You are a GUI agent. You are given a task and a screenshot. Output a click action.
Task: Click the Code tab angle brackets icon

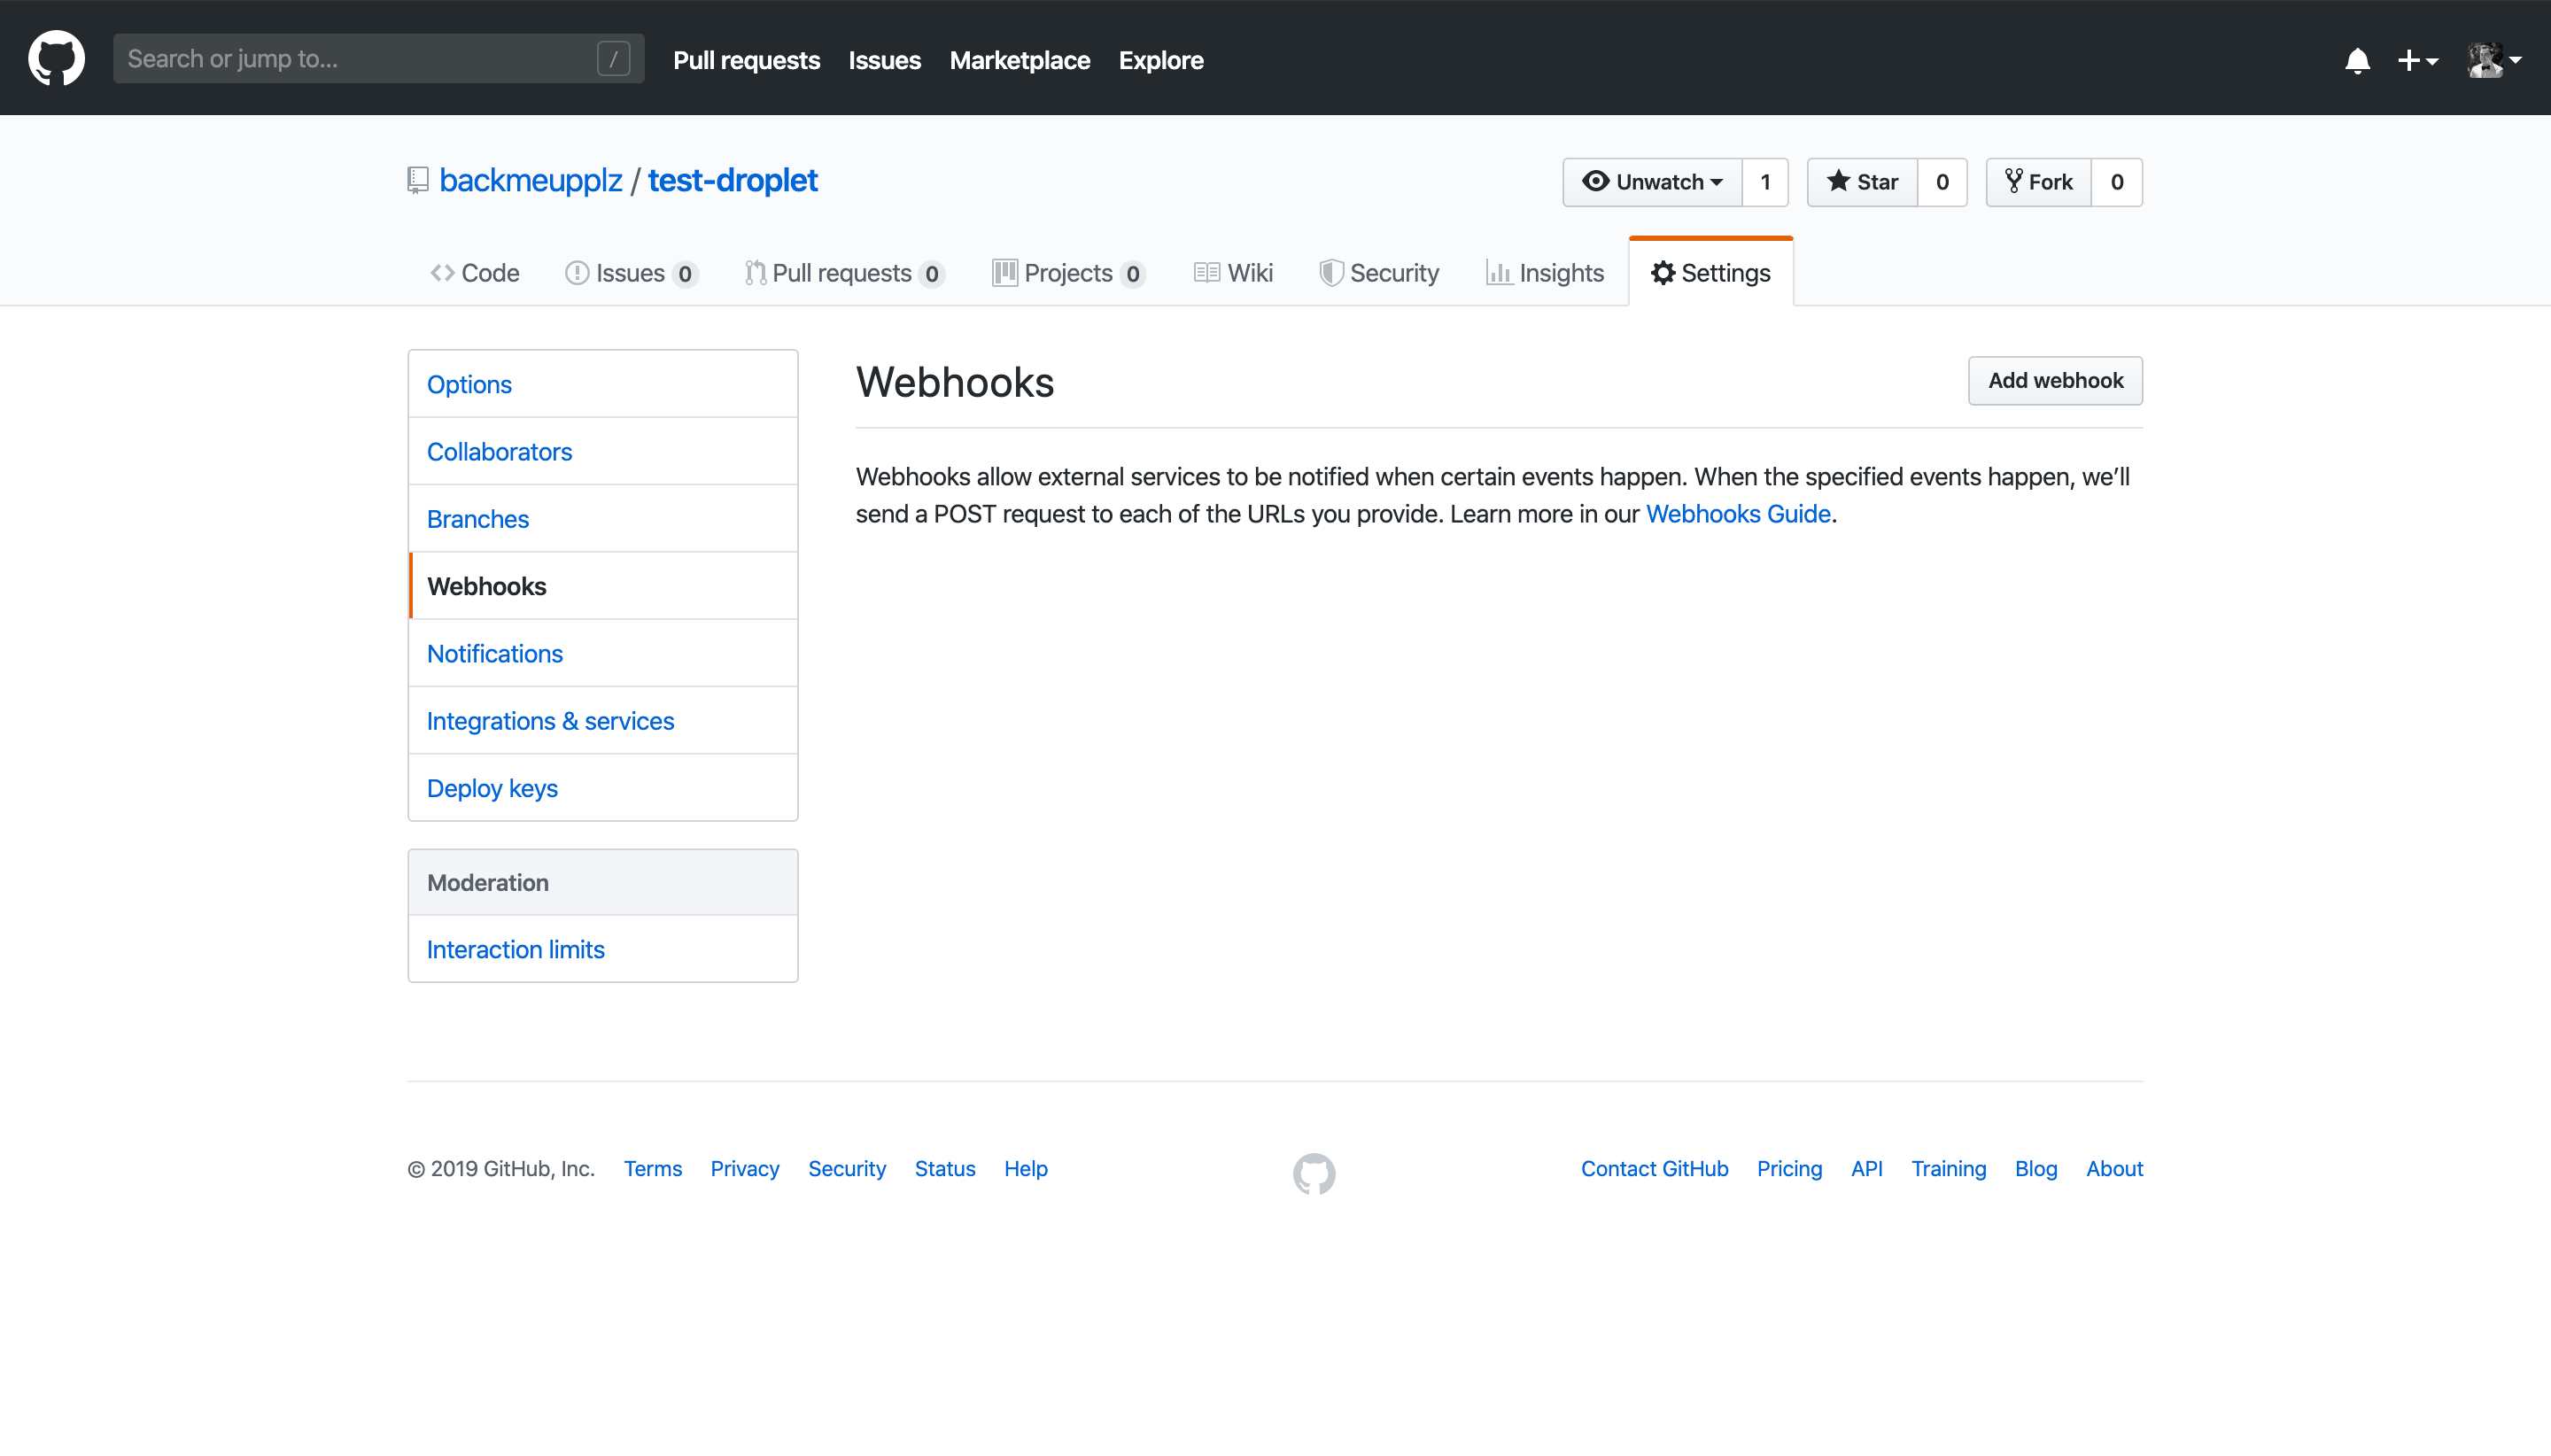(442, 273)
